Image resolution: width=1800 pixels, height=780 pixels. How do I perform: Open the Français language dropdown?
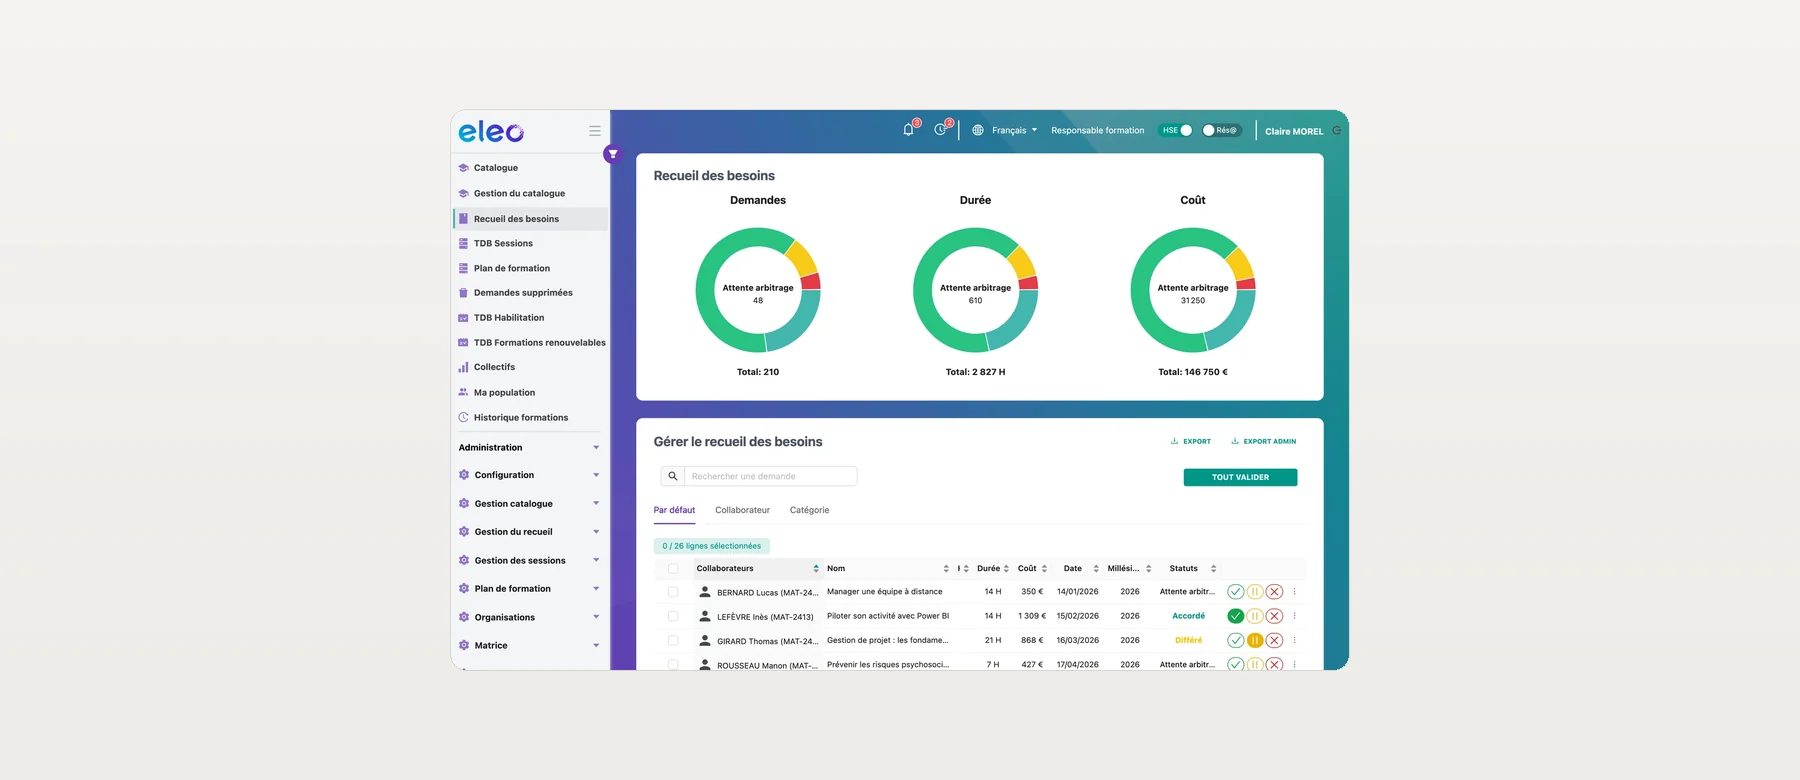(x=1014, y=130)
